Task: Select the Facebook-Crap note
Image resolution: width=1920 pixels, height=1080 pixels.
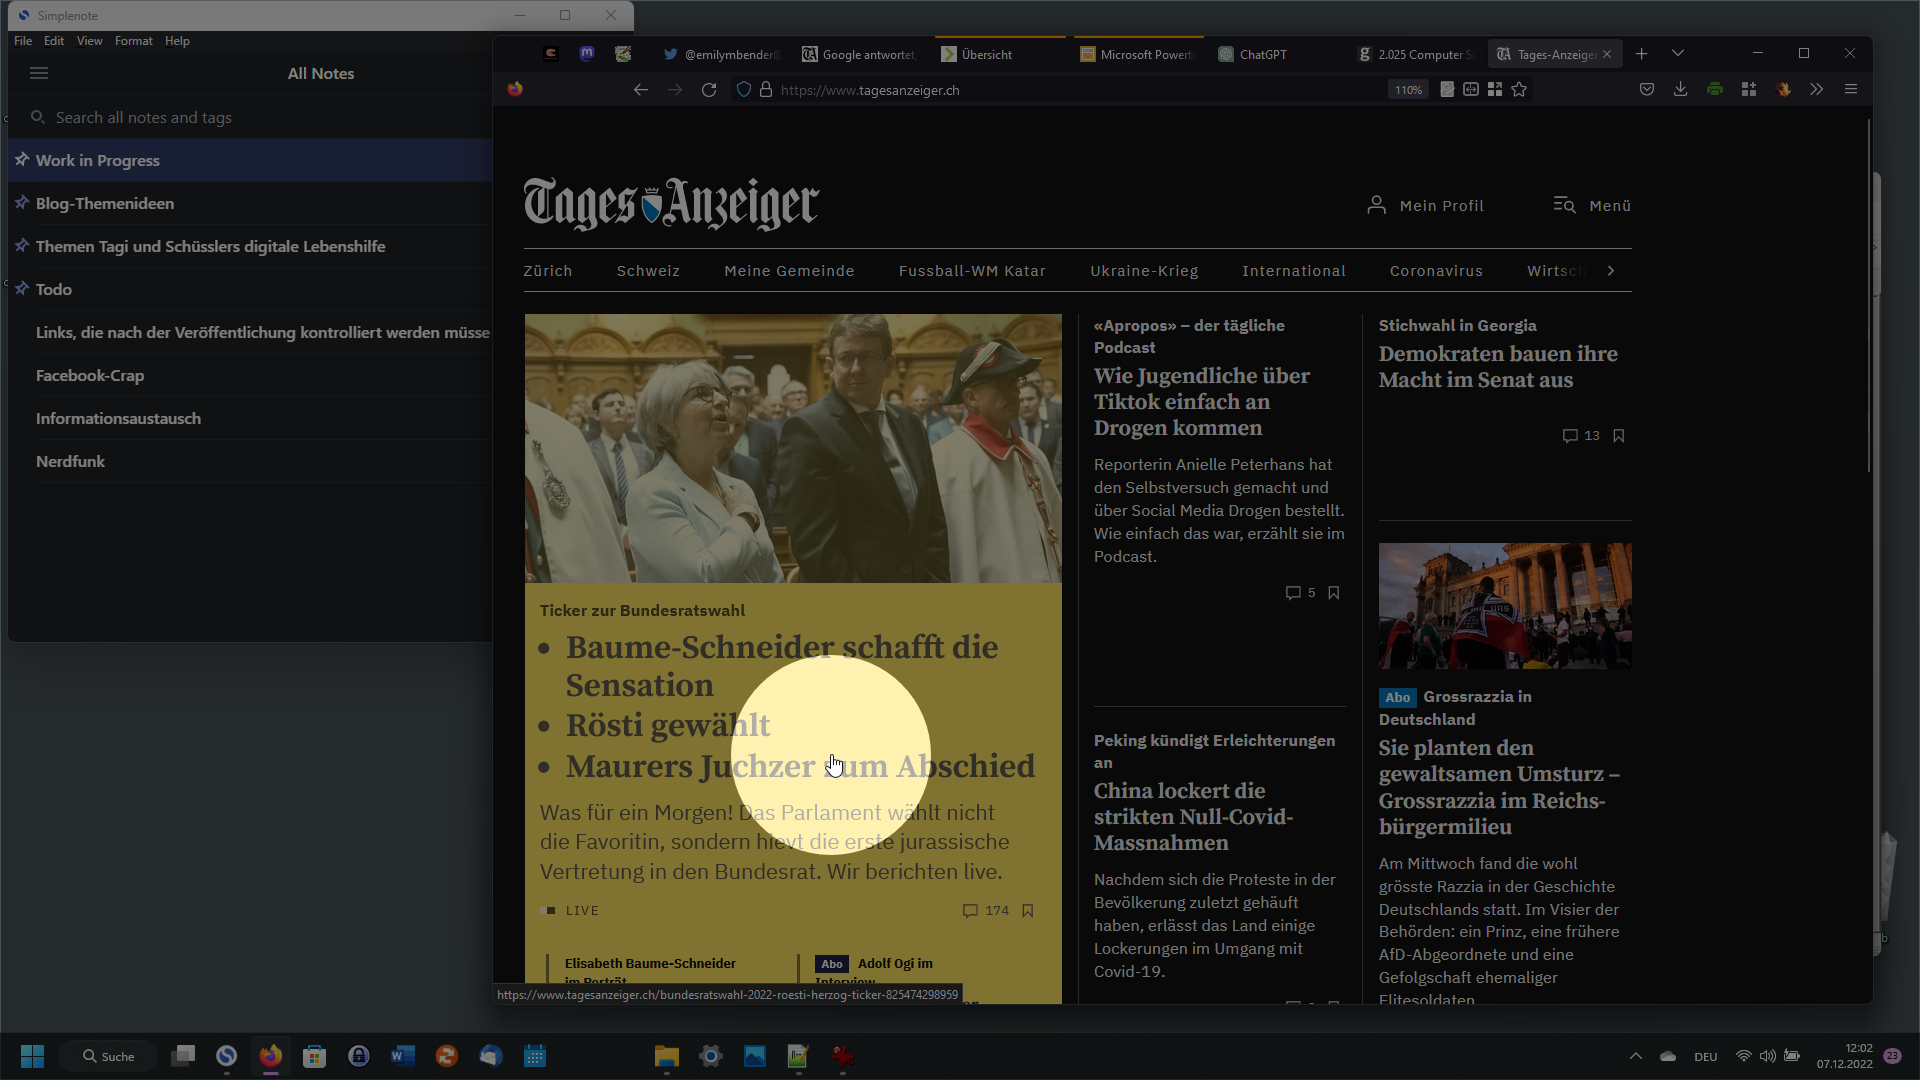Action: point(250,375)
